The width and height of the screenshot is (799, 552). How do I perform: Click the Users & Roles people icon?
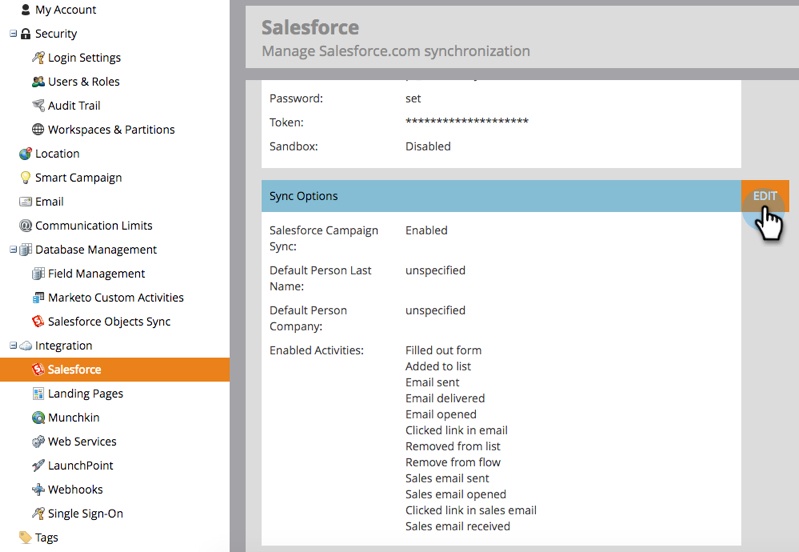(38, 82)
